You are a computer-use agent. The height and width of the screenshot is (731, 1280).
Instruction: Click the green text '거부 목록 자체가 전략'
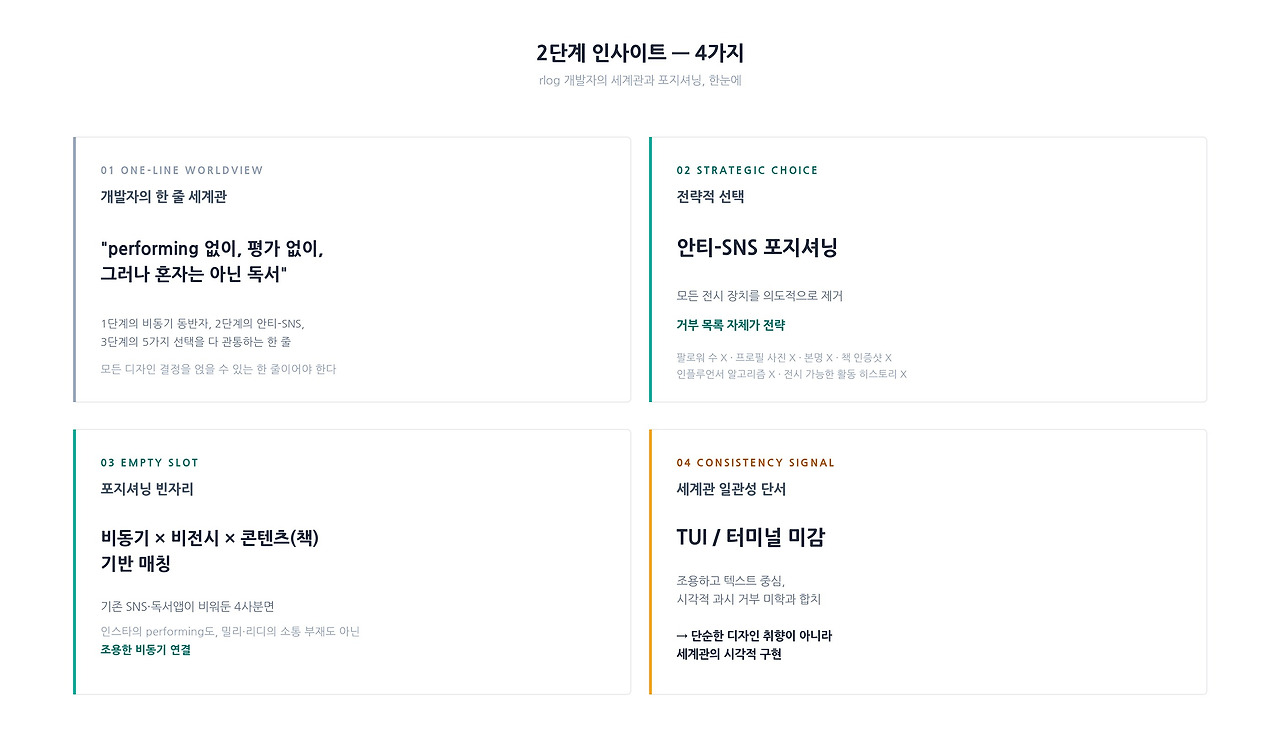pyautogui.click(x=731, y=325)
